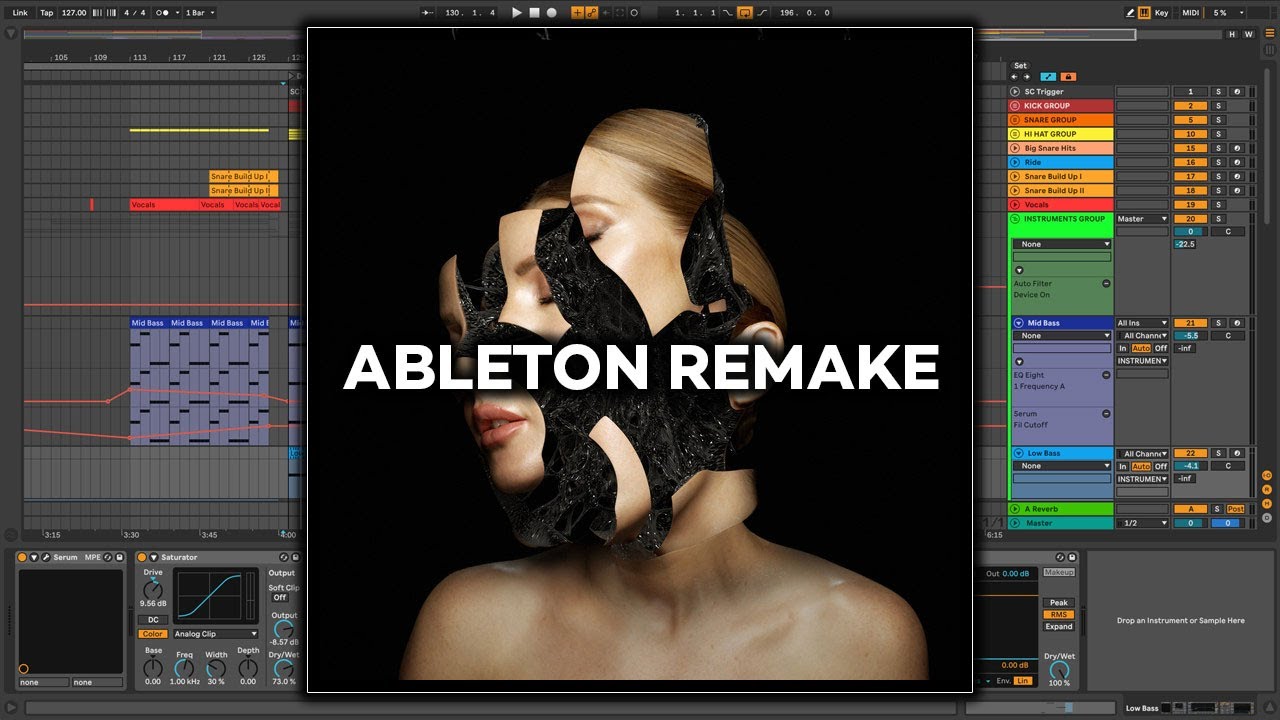Toggle the Loop switch in the transport
The height and width of the screenshot is (720, 1280).
[744, 13]
